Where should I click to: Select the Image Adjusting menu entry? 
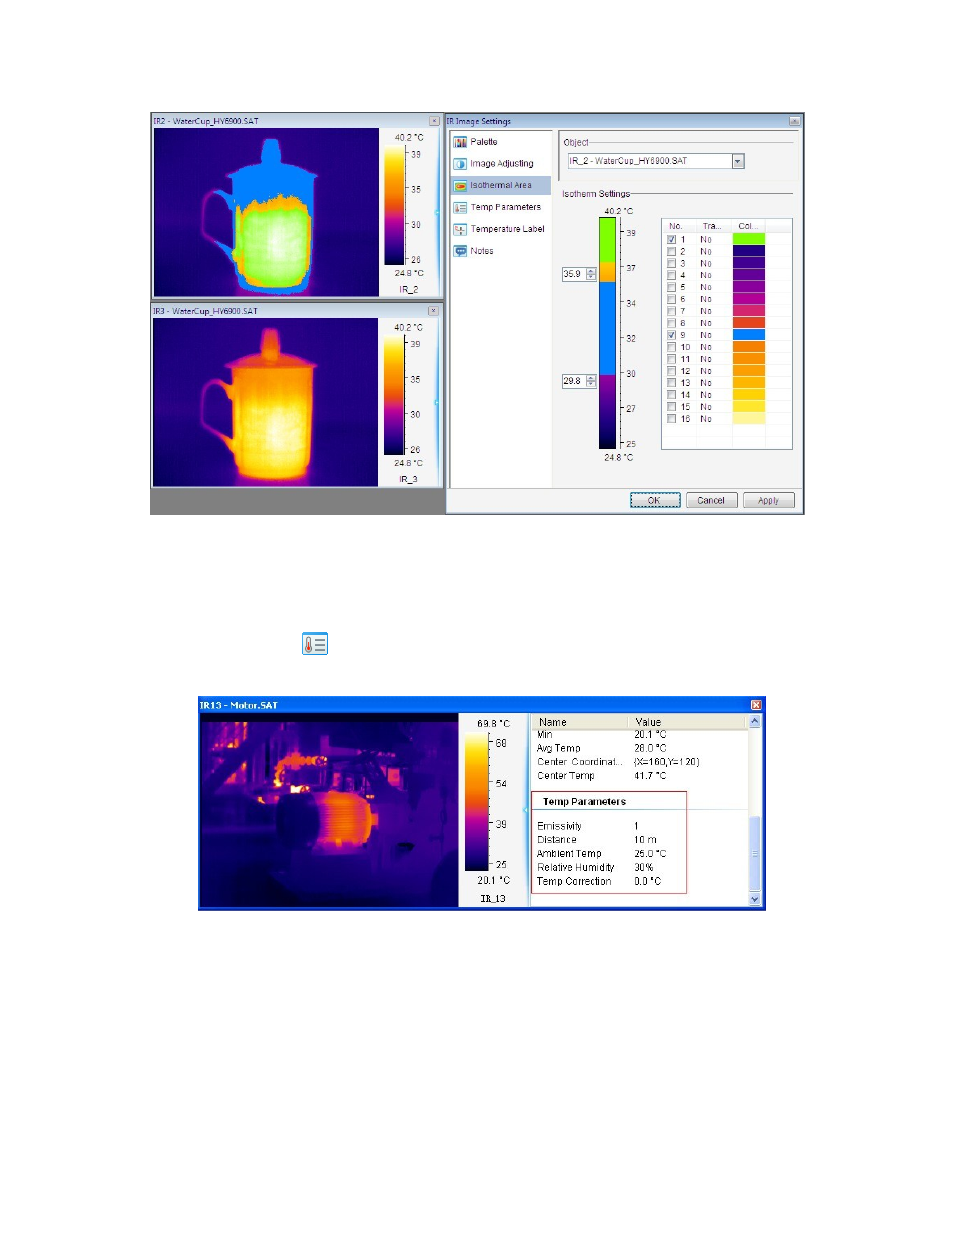coord(502,164)
